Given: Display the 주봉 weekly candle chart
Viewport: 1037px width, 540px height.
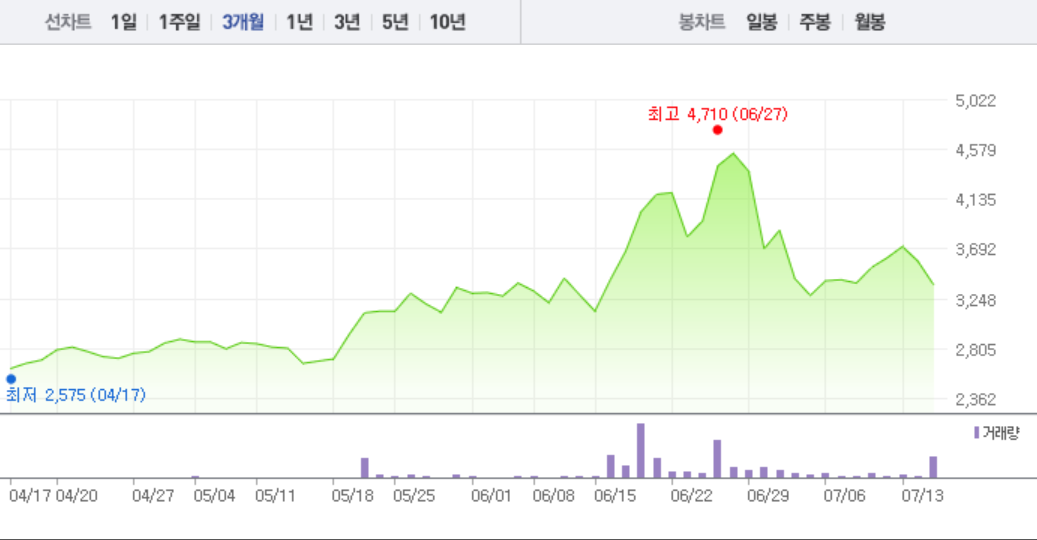Looking at the screenshot, I should tap(814, 22).
